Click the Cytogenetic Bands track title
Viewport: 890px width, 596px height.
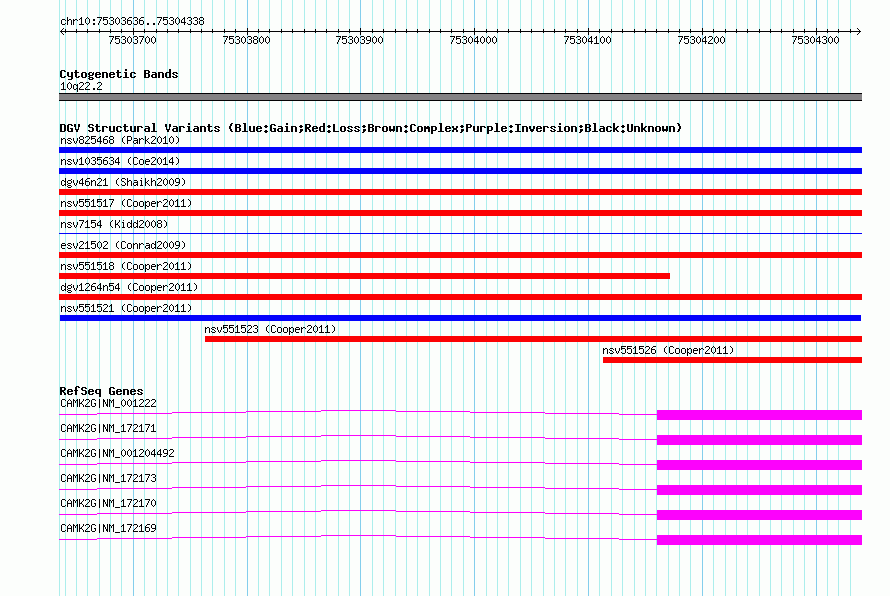point(119,74)
